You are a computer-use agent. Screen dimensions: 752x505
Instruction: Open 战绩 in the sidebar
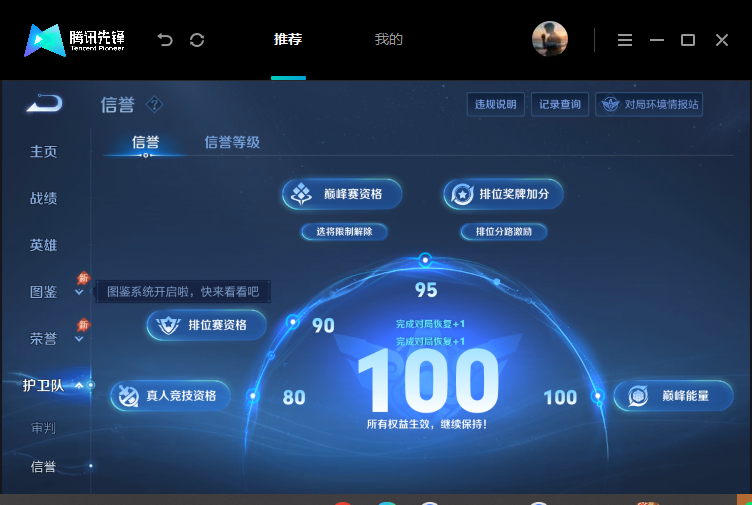pyautogui.click(x=43, y=198)
